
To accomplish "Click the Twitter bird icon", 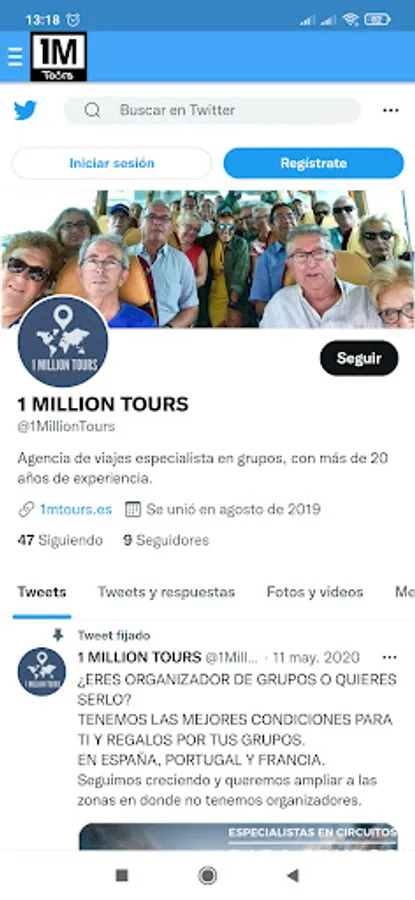I will tap(26, 110).
